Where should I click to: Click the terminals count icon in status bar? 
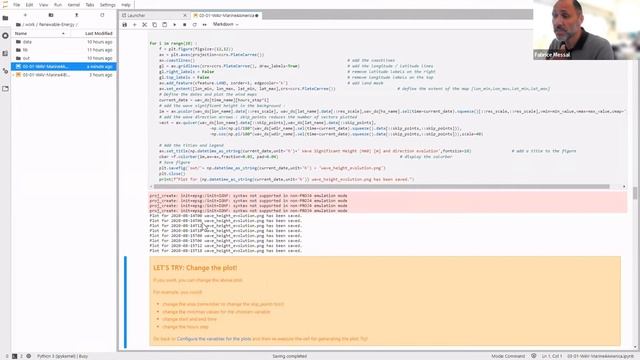tap(14, 356)
